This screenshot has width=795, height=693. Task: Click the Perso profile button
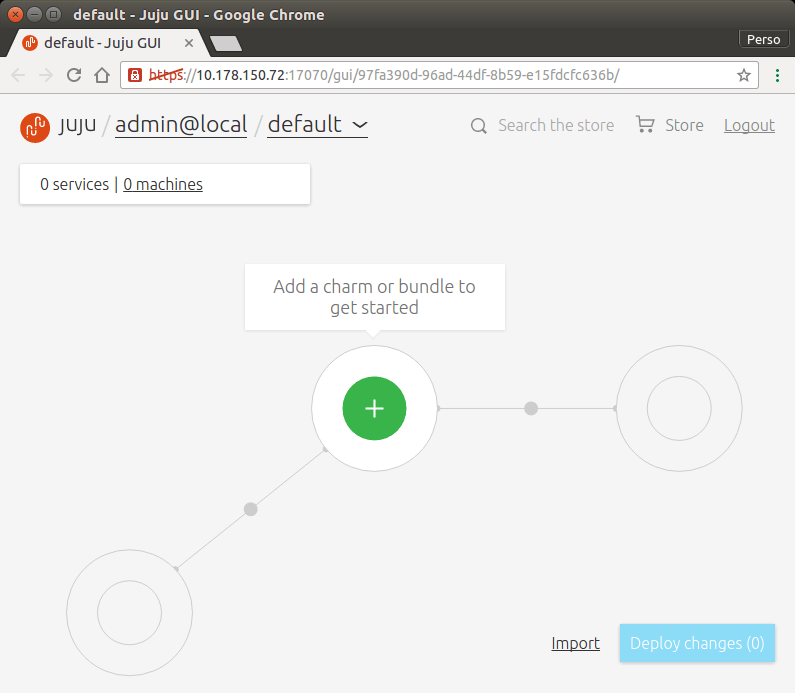(x=763, y=39)
